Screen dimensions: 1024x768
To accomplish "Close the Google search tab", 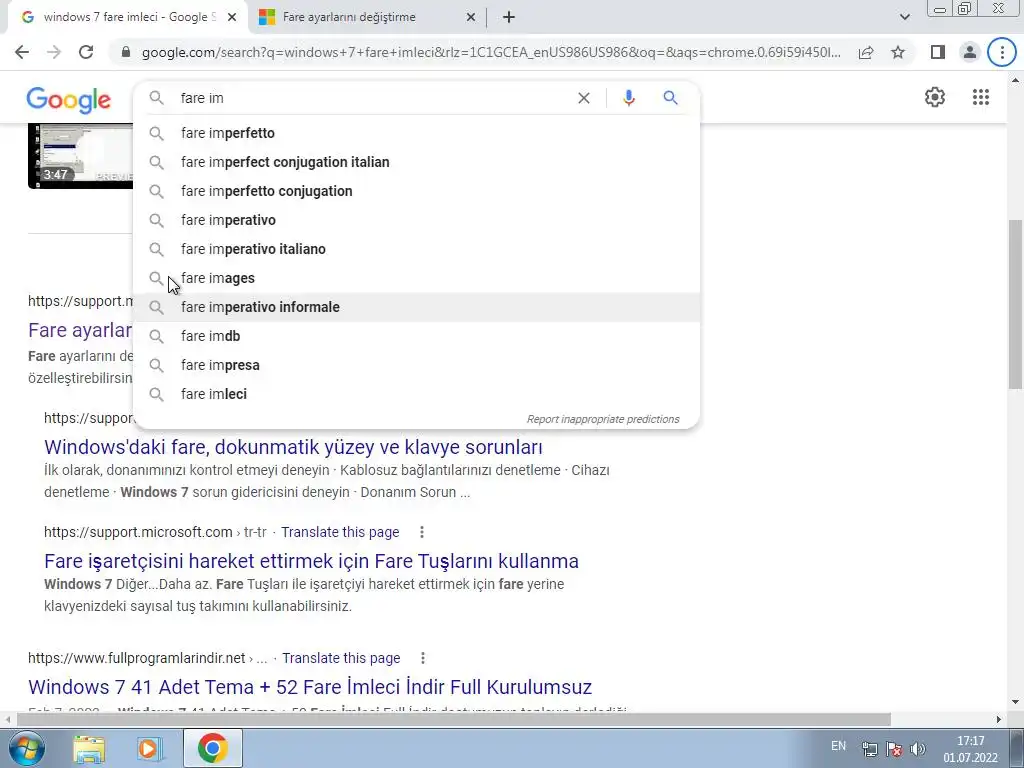I will pyautogui.click(x=232, y=17).
